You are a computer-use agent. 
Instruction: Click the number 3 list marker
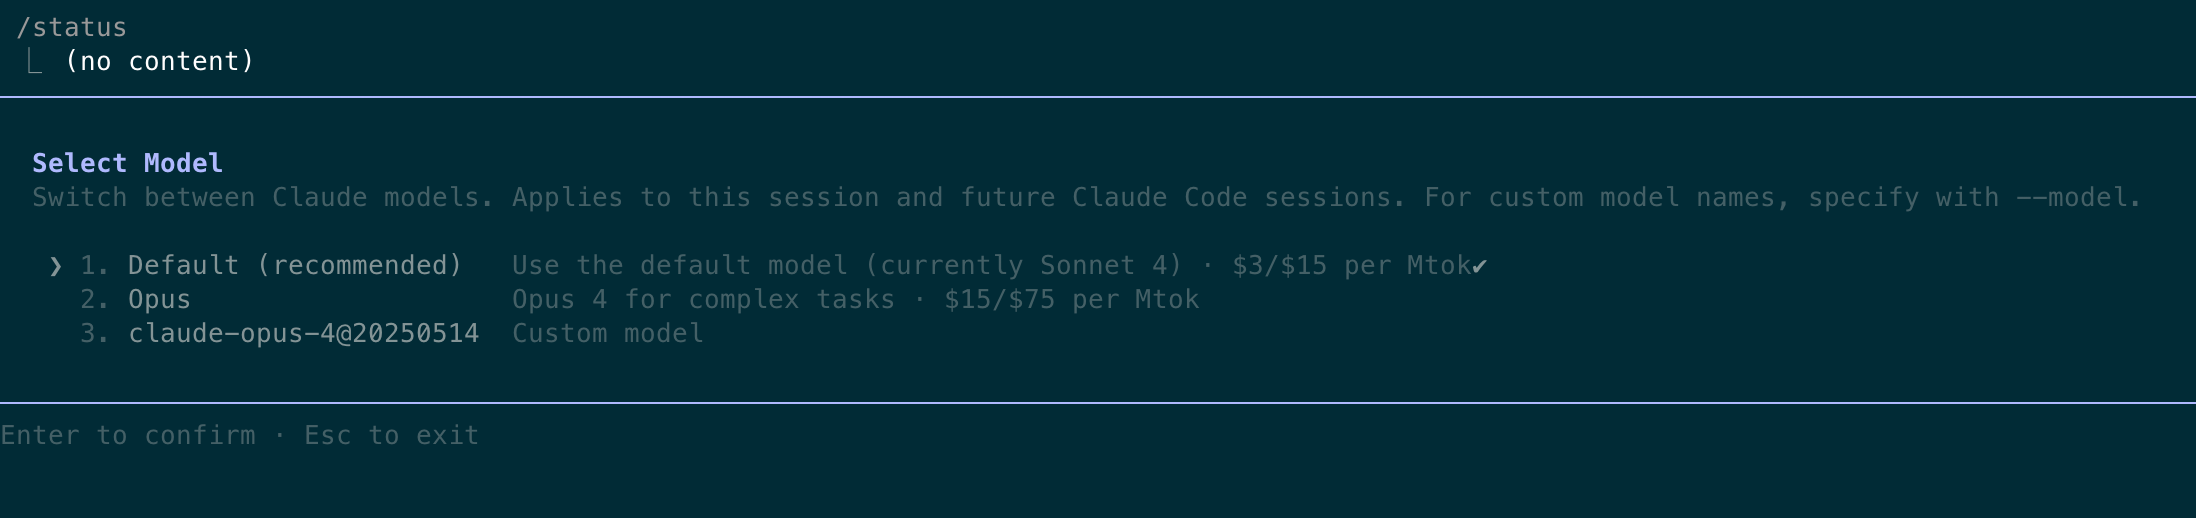(x=95, y=334)
